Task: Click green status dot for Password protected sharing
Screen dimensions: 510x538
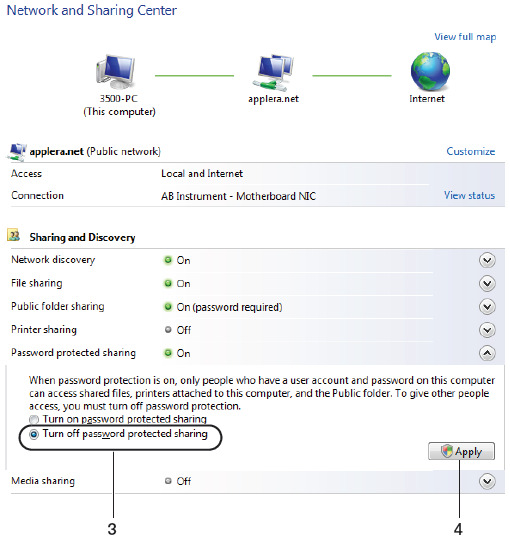Action: pos(168,353)
